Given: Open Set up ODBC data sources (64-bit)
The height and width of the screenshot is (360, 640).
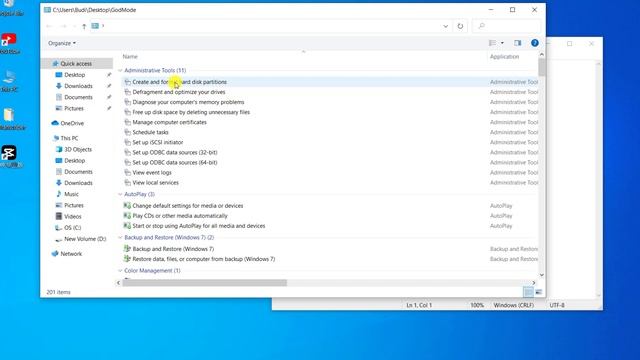Looking at the screenshot, I should 175,162.
